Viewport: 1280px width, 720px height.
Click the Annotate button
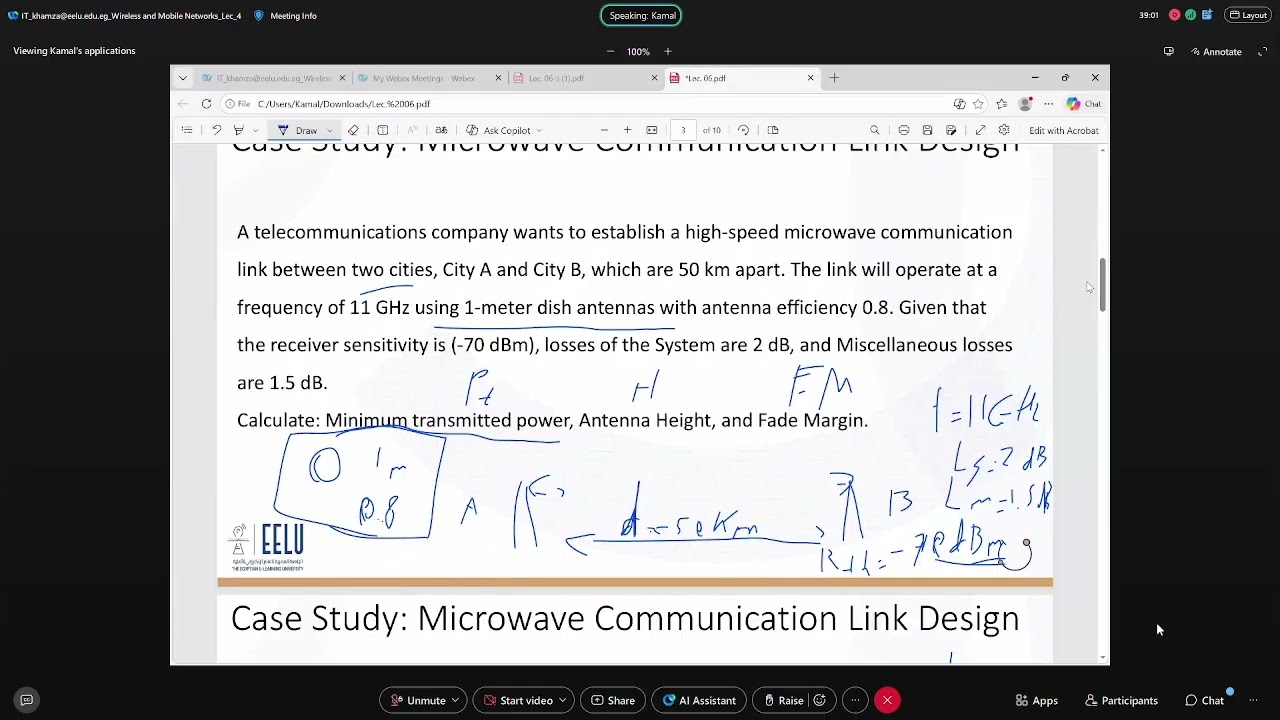pyautogui.click(x=1215, y=52)
